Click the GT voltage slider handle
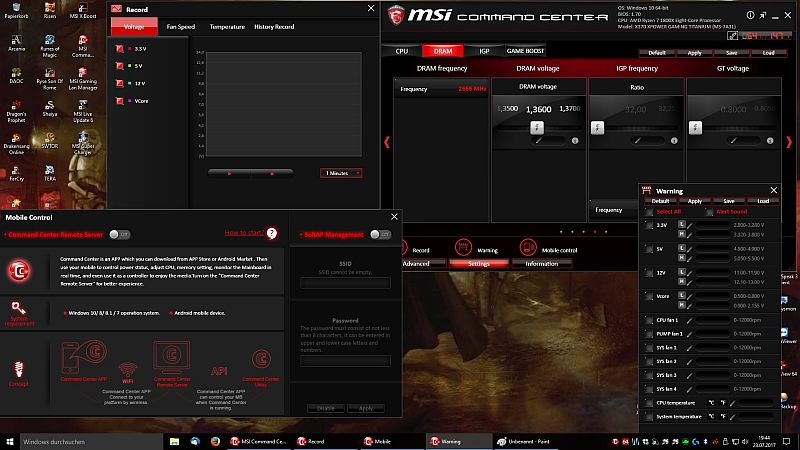The image size is (800, 450). [695, 127]
